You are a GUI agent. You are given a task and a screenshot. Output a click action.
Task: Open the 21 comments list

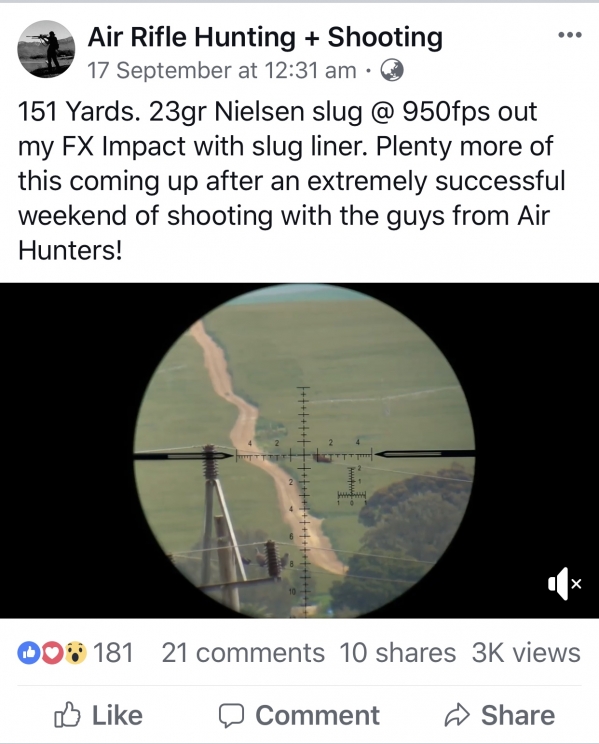[243, 653]
